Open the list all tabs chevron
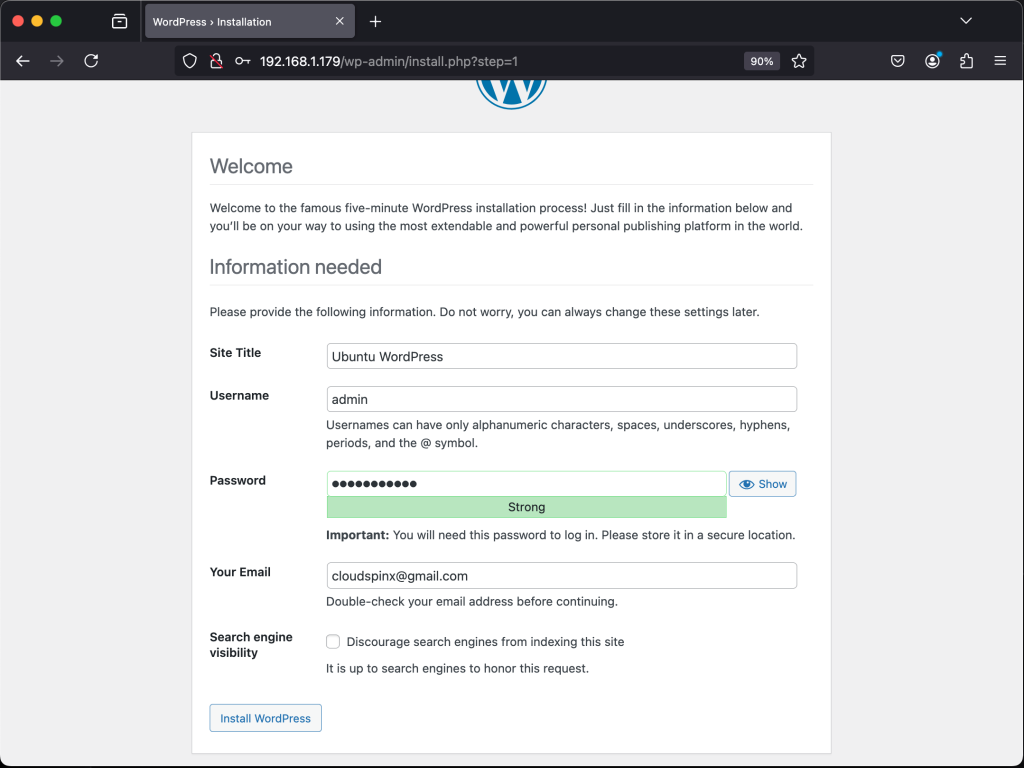Image resolution: width=1024 pixels, height=768 pixels. pyautogui.click(x=966, y=20)
